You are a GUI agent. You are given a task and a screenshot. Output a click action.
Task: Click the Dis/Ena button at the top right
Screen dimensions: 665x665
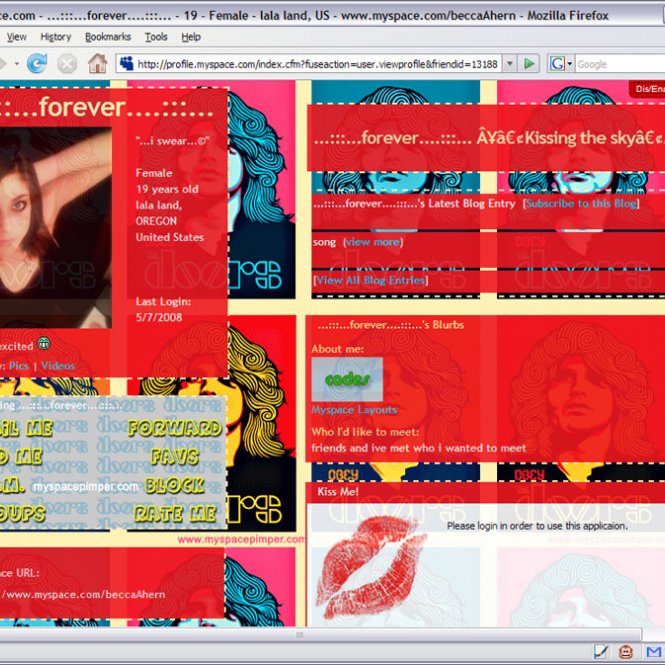point(648,89)
